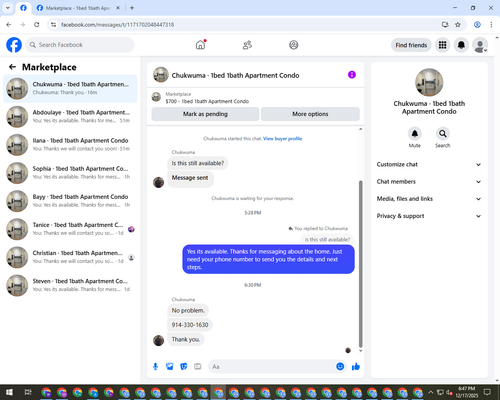Screen dimensions: 500x400
Task: Open Tanice's conversation in the list
Action: click(x=70, y=229)
